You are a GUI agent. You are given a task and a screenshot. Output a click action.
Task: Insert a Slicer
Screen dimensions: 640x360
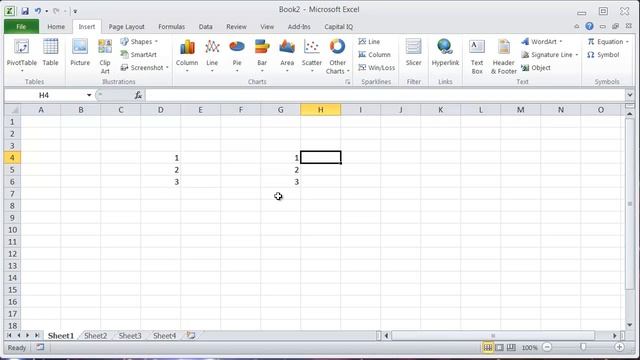[x=413, y=53]
